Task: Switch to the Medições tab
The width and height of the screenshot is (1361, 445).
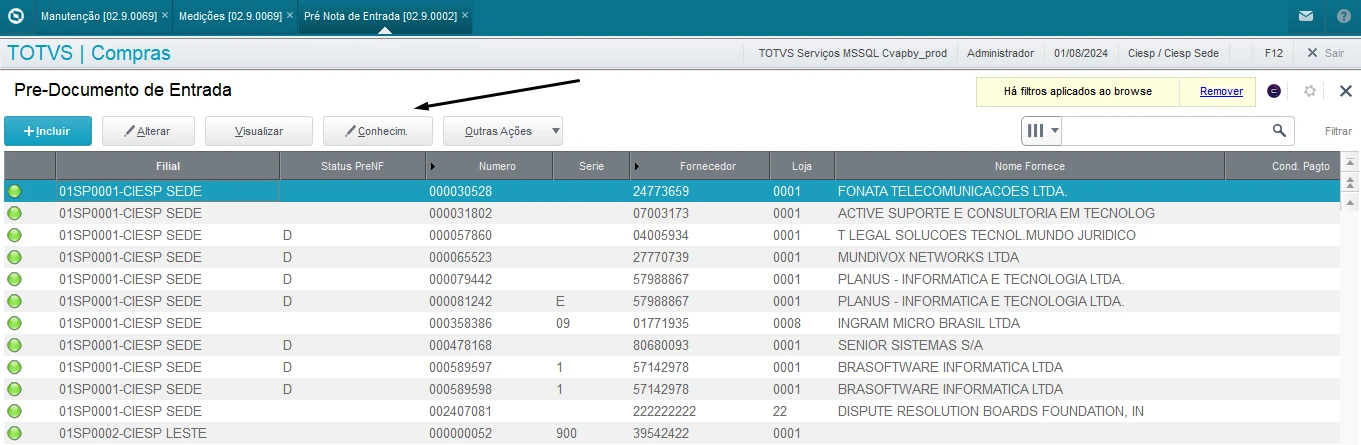Action: tap(229, 16)
